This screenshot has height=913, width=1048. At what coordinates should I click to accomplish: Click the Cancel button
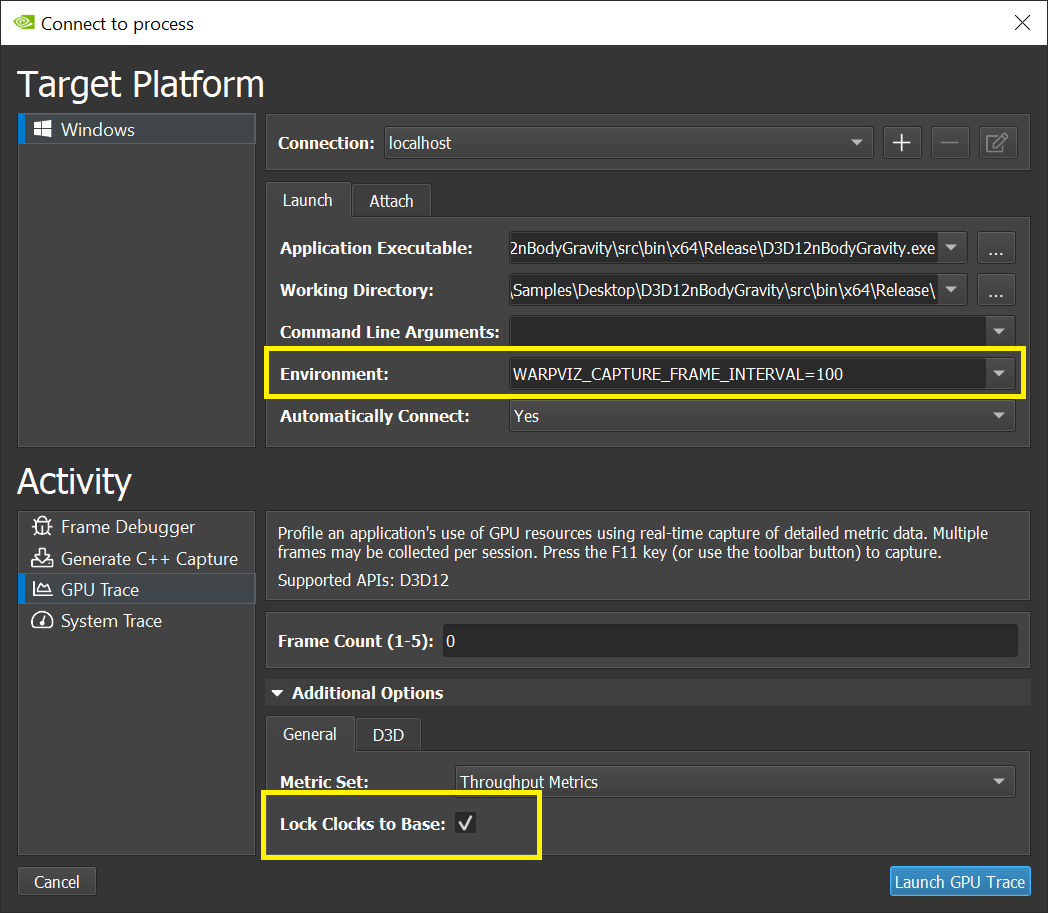point(57,881)
